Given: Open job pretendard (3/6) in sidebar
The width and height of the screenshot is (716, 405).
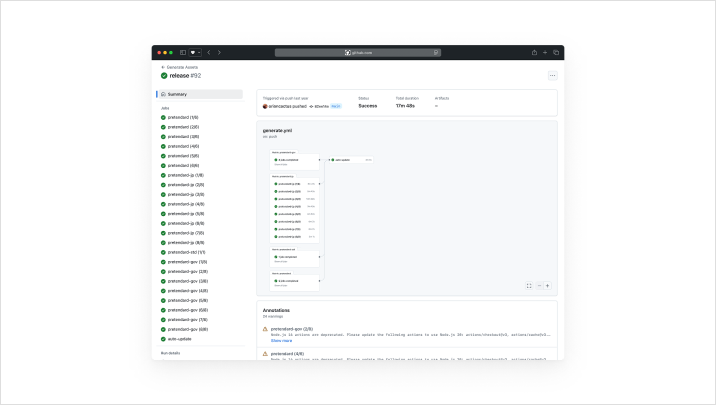Looking at the screenshot, I should click(179, 137).
